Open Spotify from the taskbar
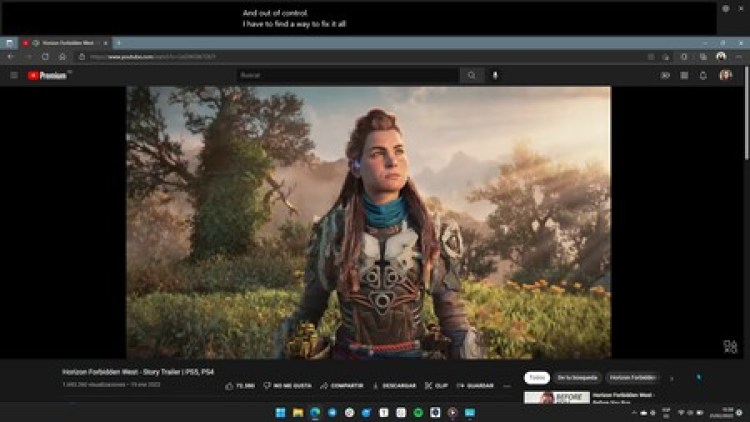This screenshot has width=750, height=422. [418, 412]
